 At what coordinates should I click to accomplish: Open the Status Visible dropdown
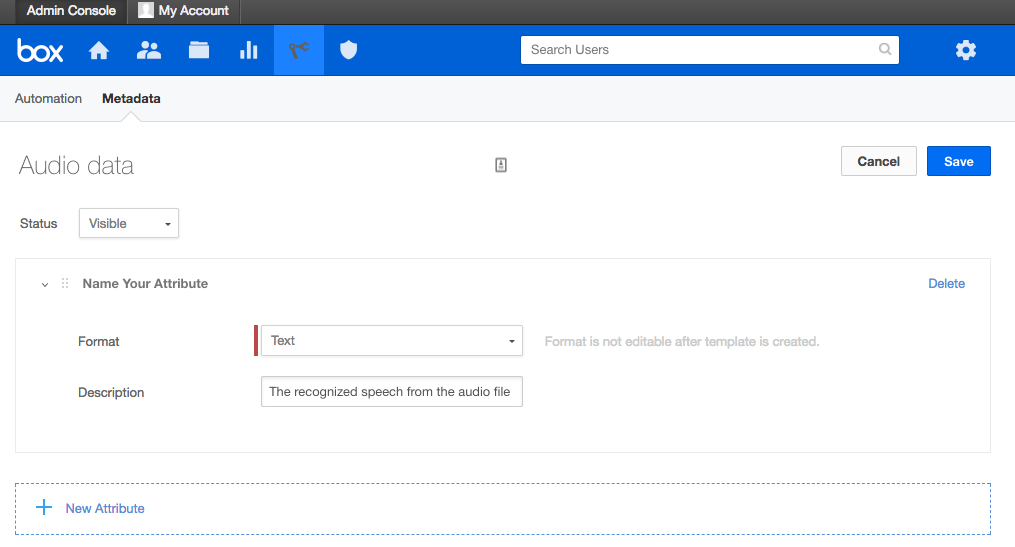coord(129,223)
